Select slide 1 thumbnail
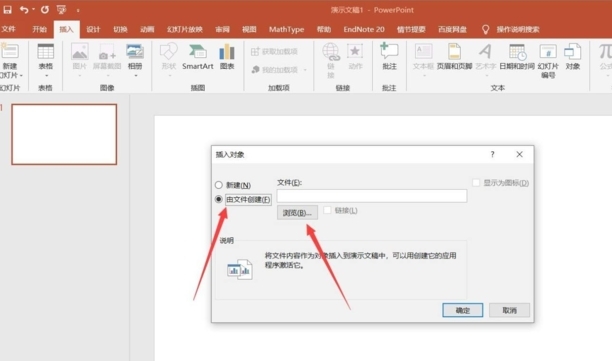 (64, 134)
